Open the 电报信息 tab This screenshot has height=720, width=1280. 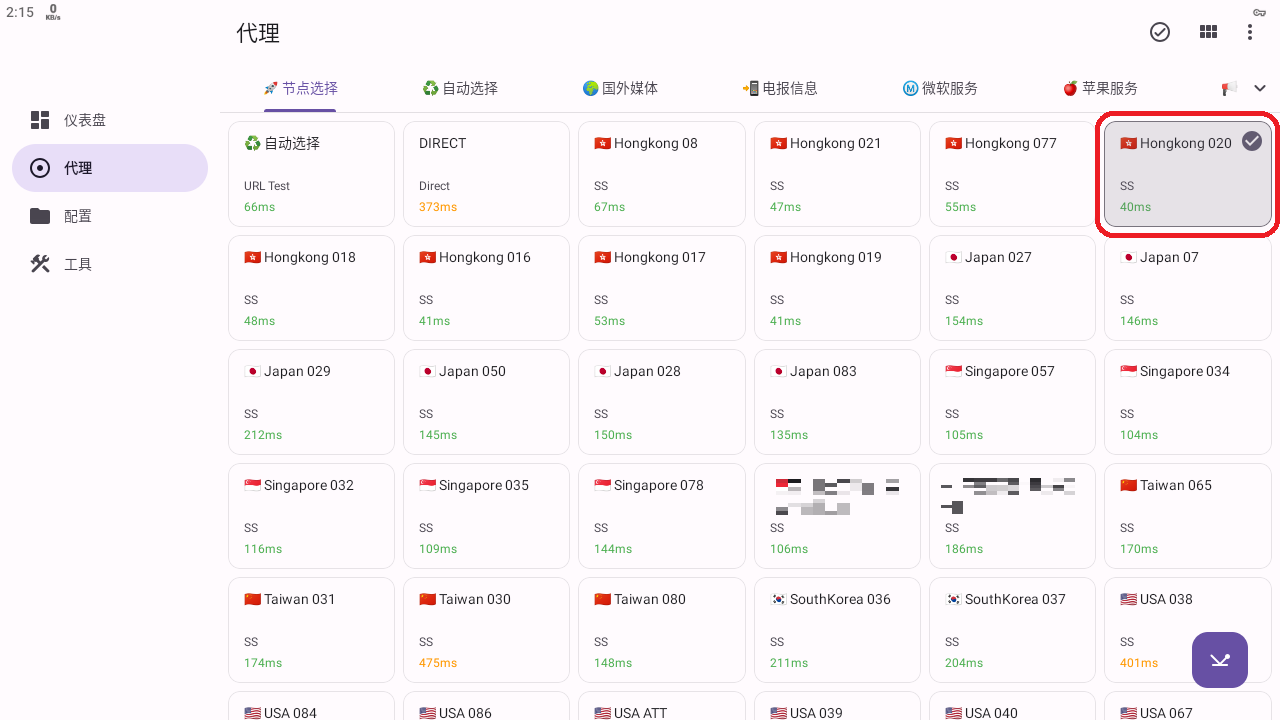(780, 88)
